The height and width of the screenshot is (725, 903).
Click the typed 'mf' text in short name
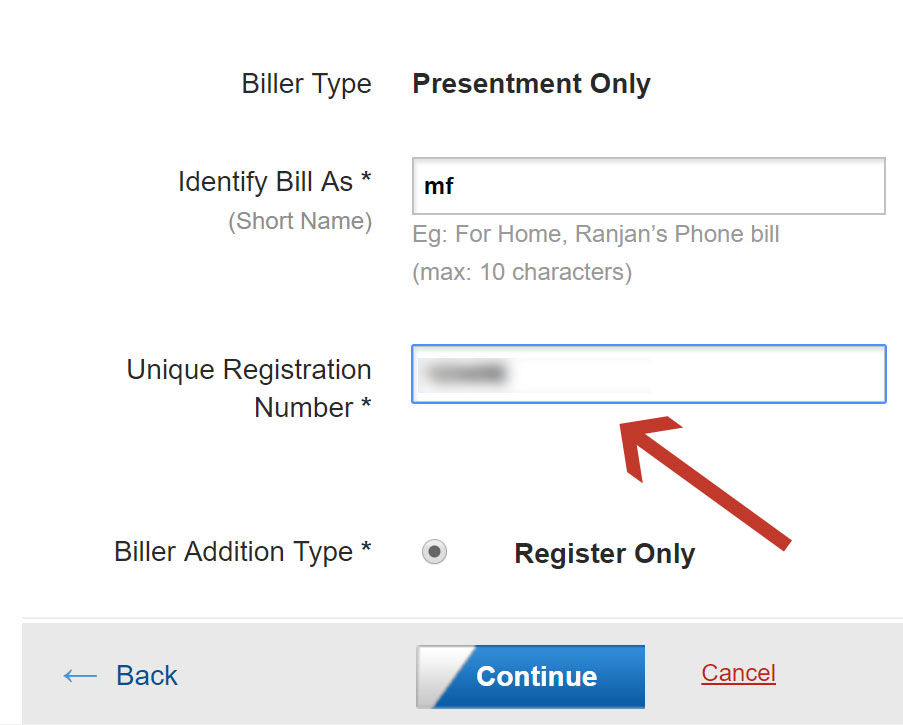(439, 186)
